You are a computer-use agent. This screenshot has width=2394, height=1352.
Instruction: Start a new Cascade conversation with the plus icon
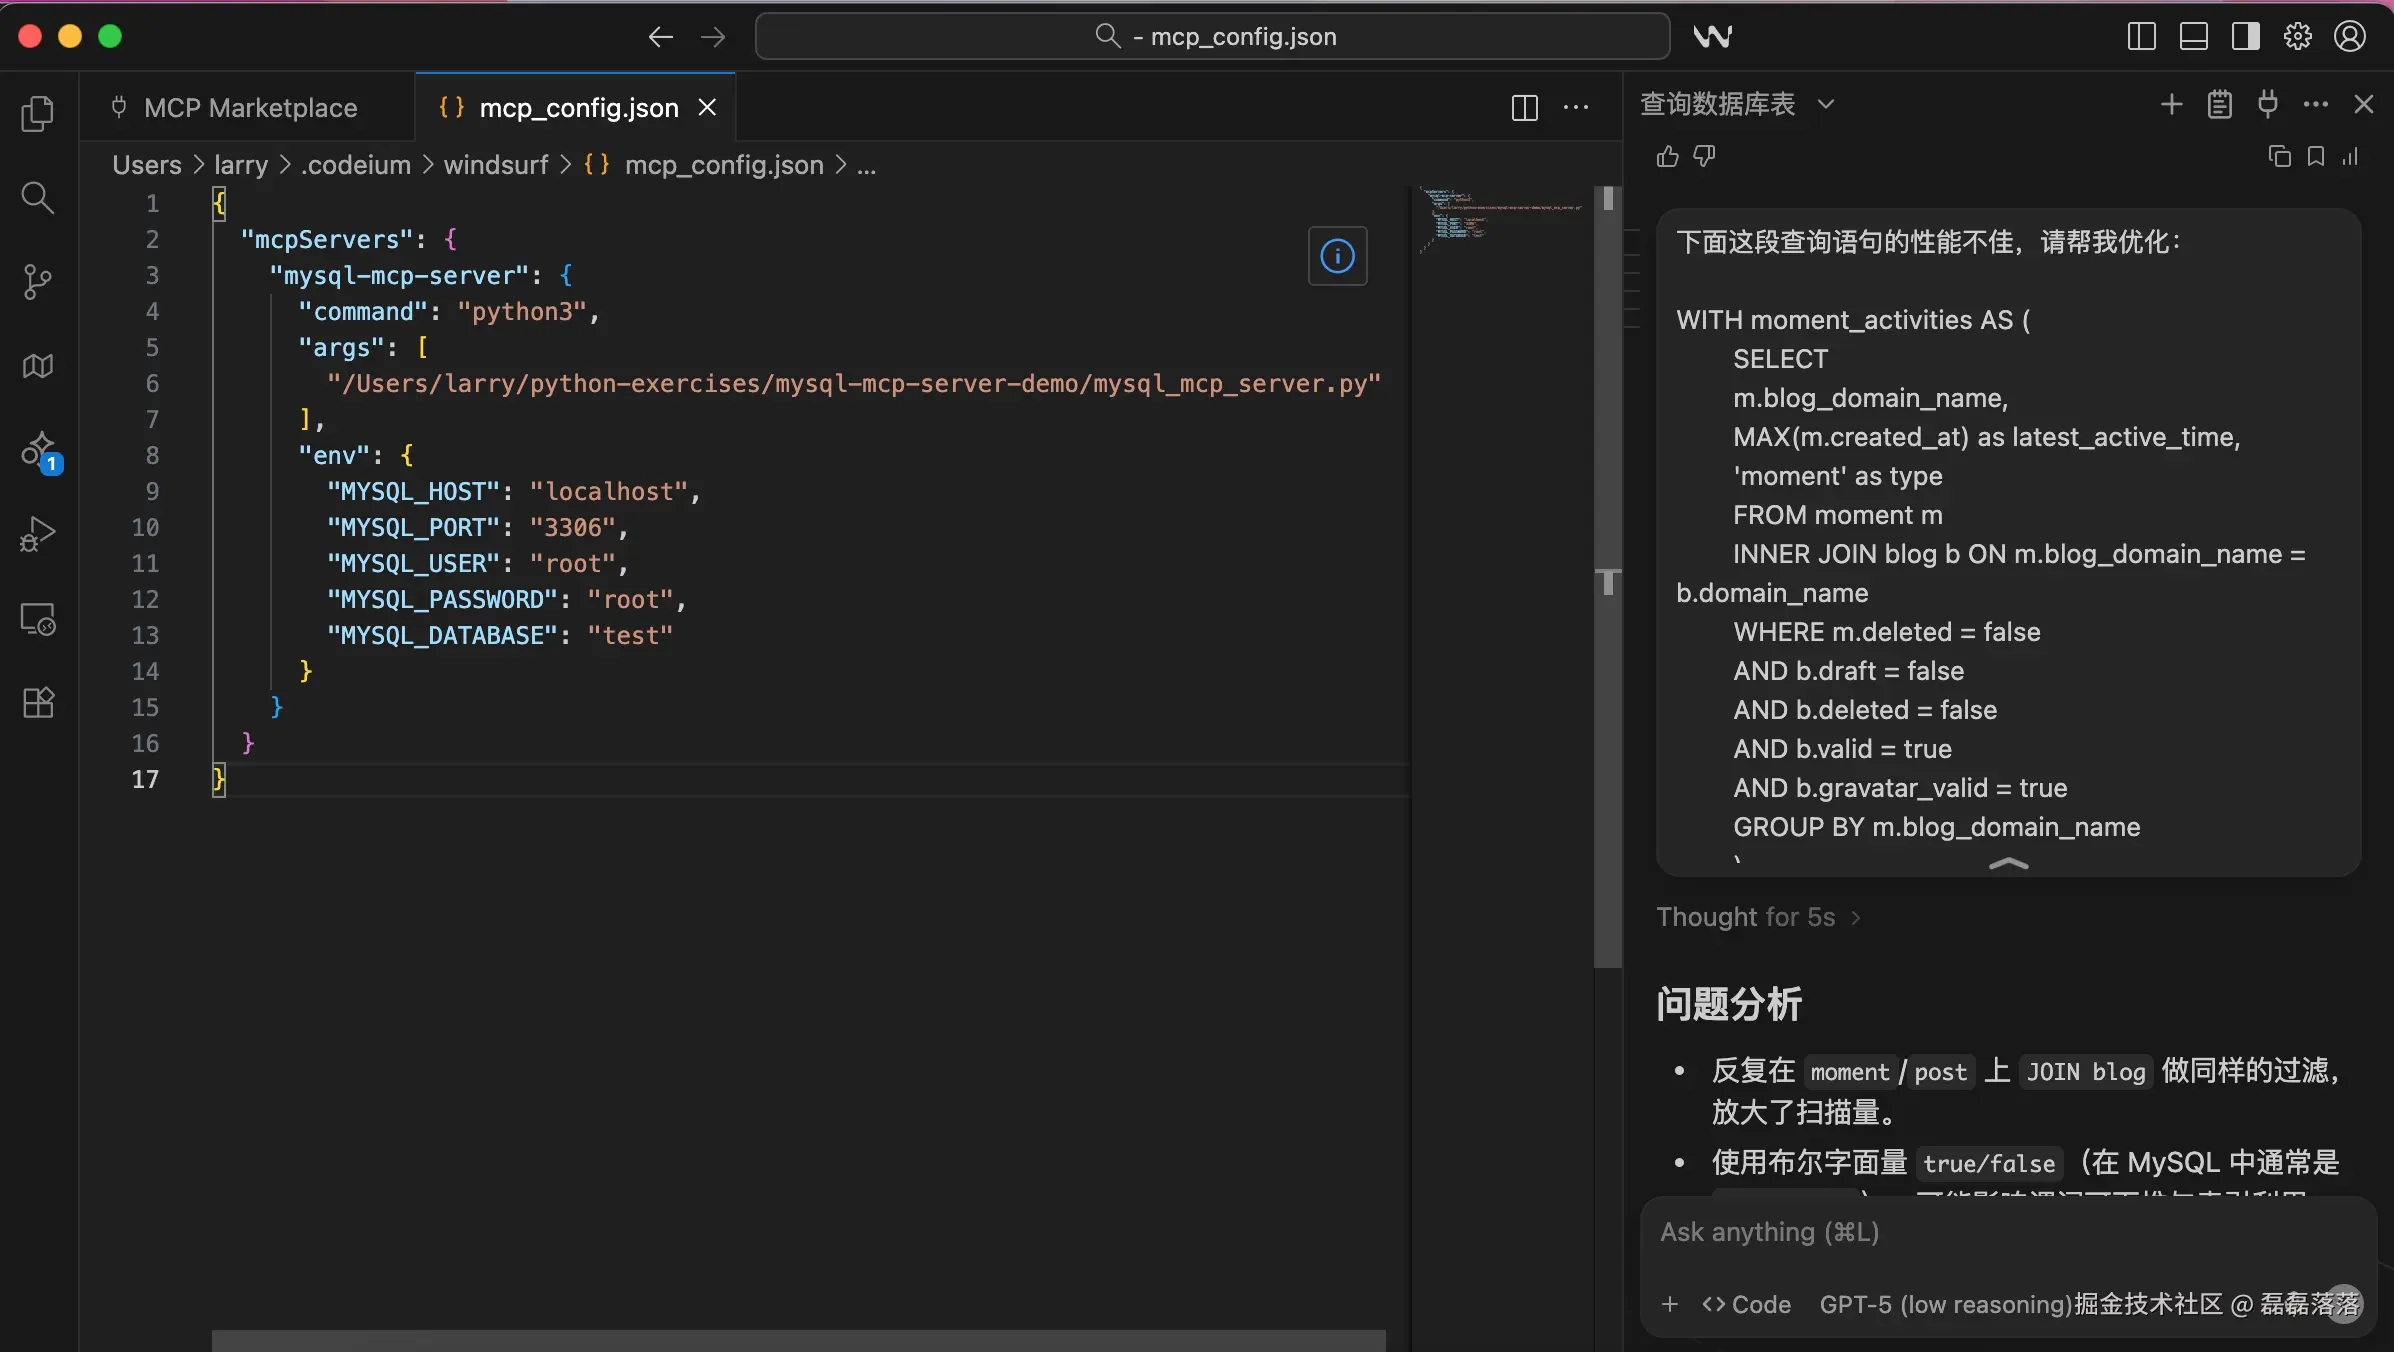click(x=2171, y=104)
